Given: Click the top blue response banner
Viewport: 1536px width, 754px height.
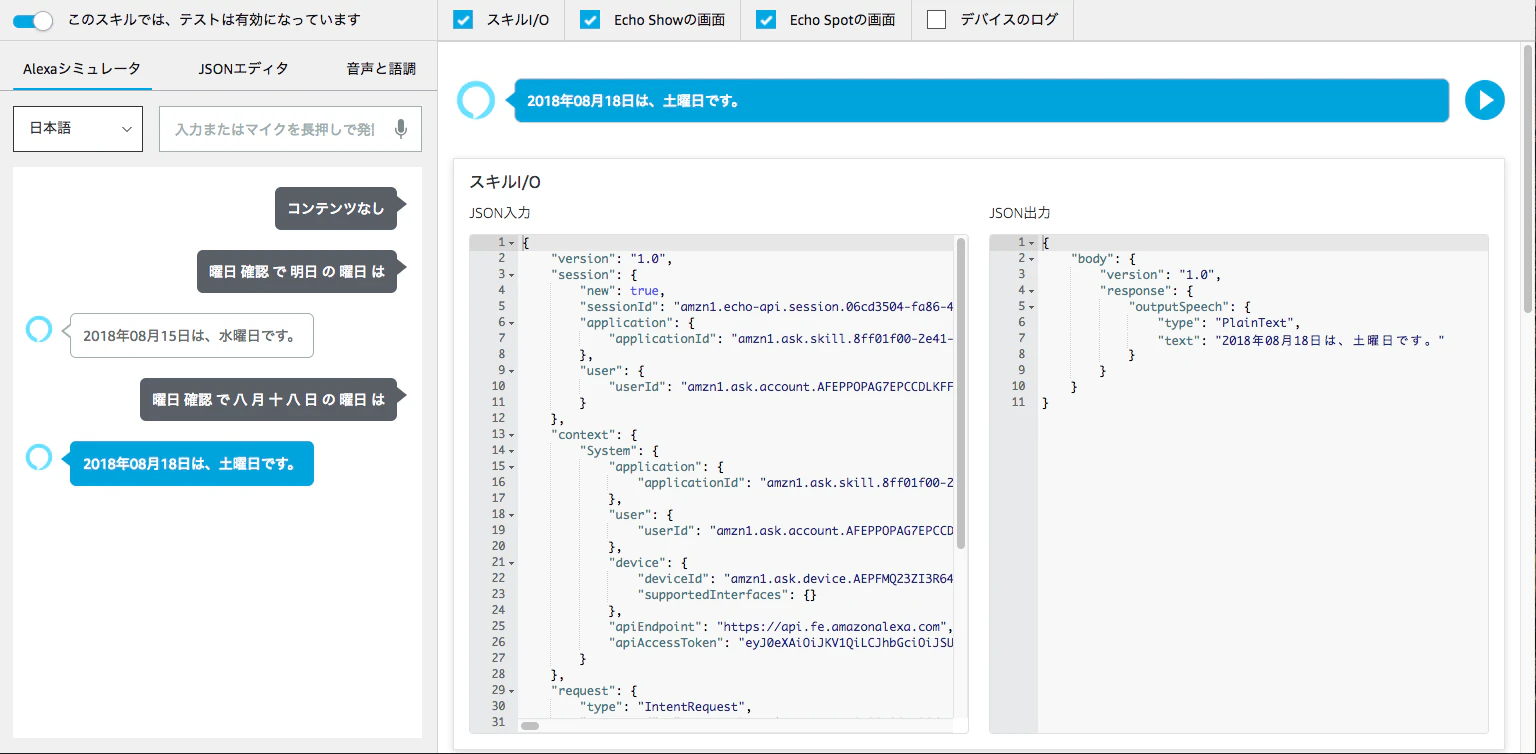Looking at the screenshot, I should 981,100.
